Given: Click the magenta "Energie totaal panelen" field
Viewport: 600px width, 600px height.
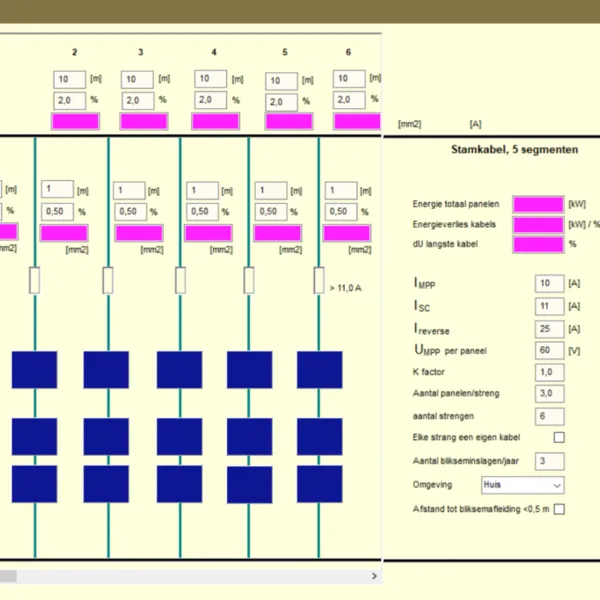Looking at the screenshot, I should coord(538,204).
